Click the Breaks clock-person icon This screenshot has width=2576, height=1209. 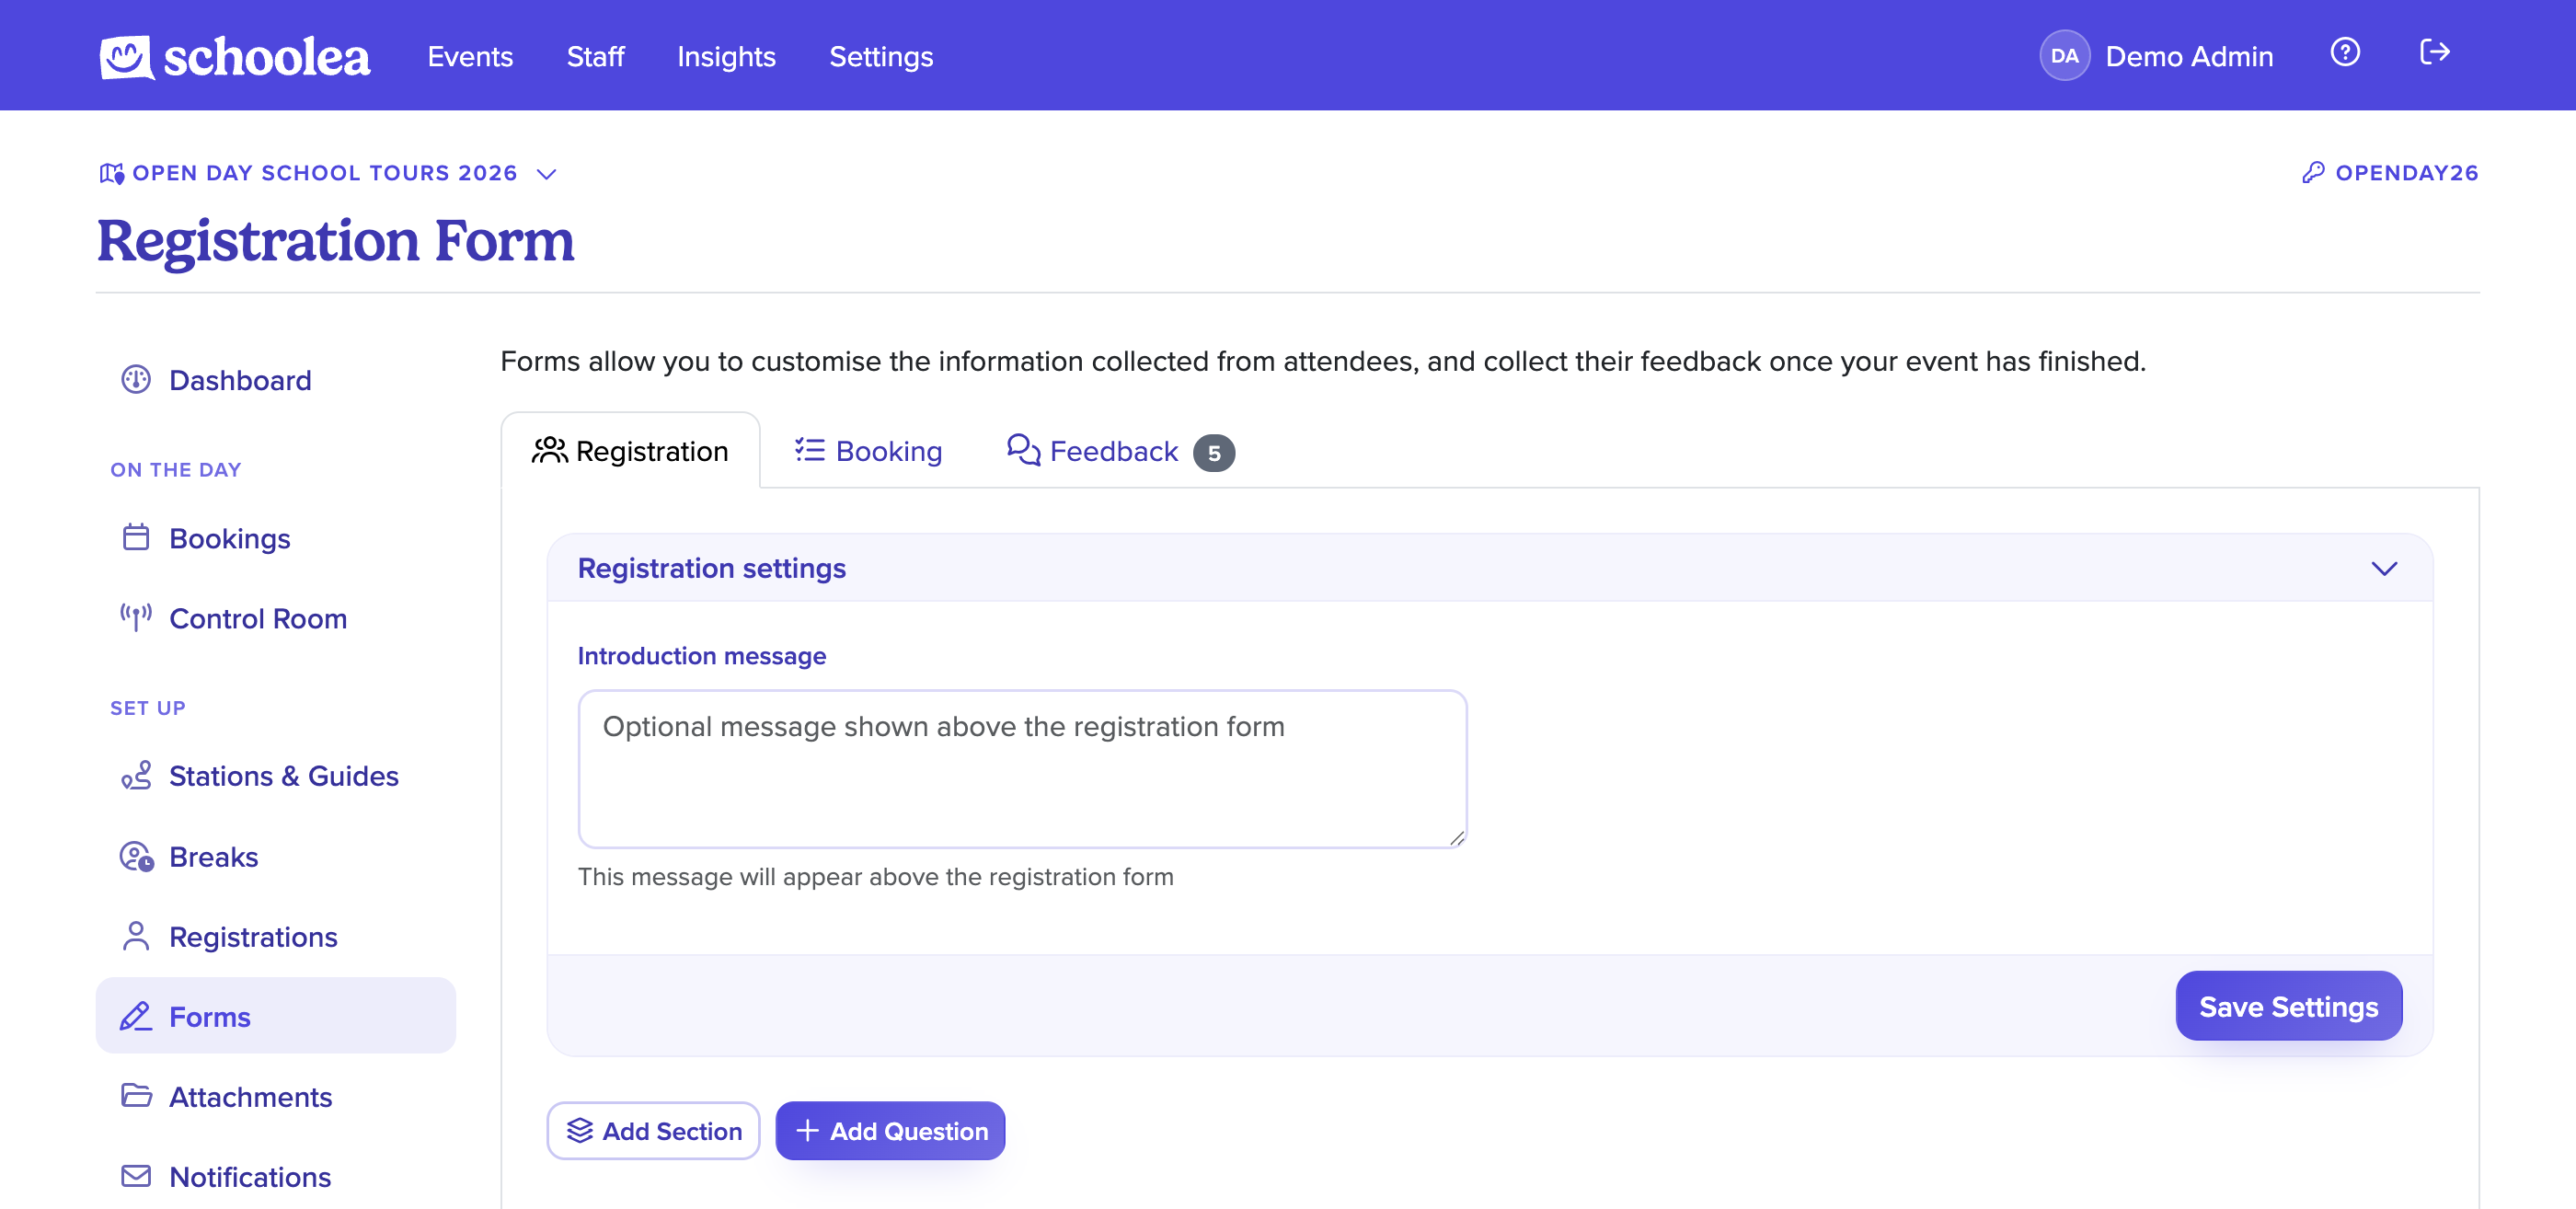tap(136, 857)
